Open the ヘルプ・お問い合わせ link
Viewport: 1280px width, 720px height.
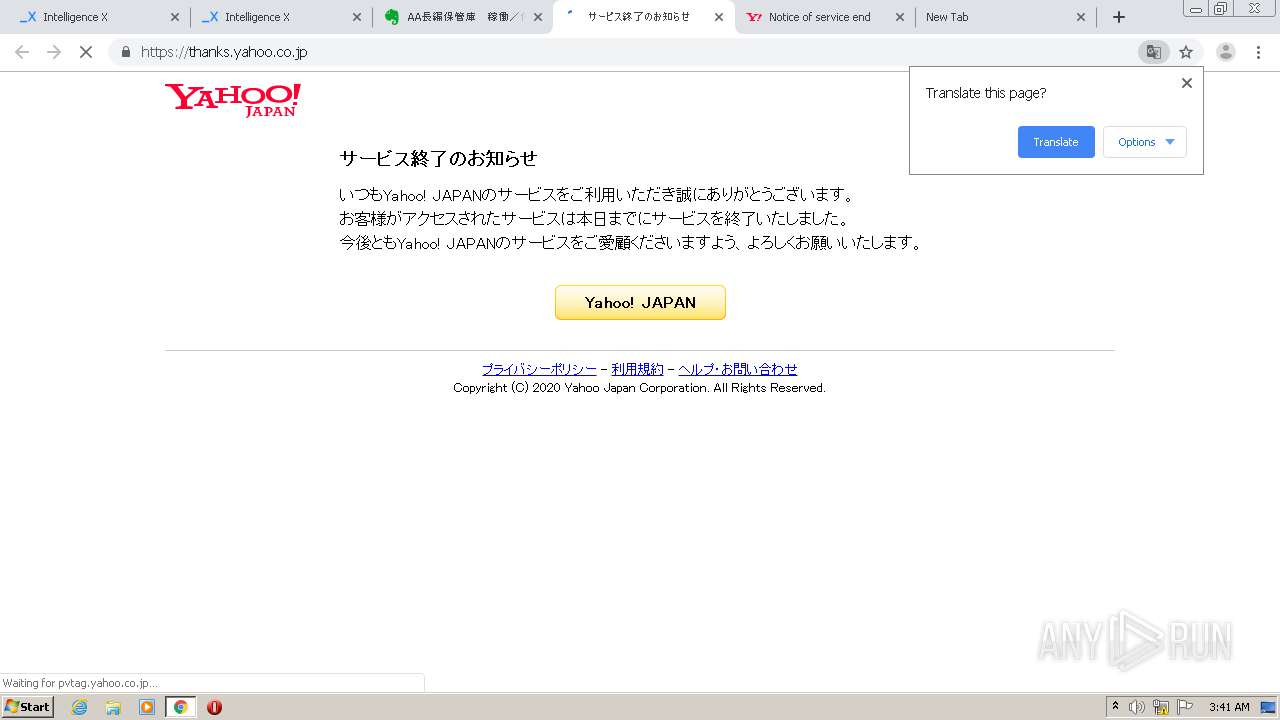pos(738,369)
